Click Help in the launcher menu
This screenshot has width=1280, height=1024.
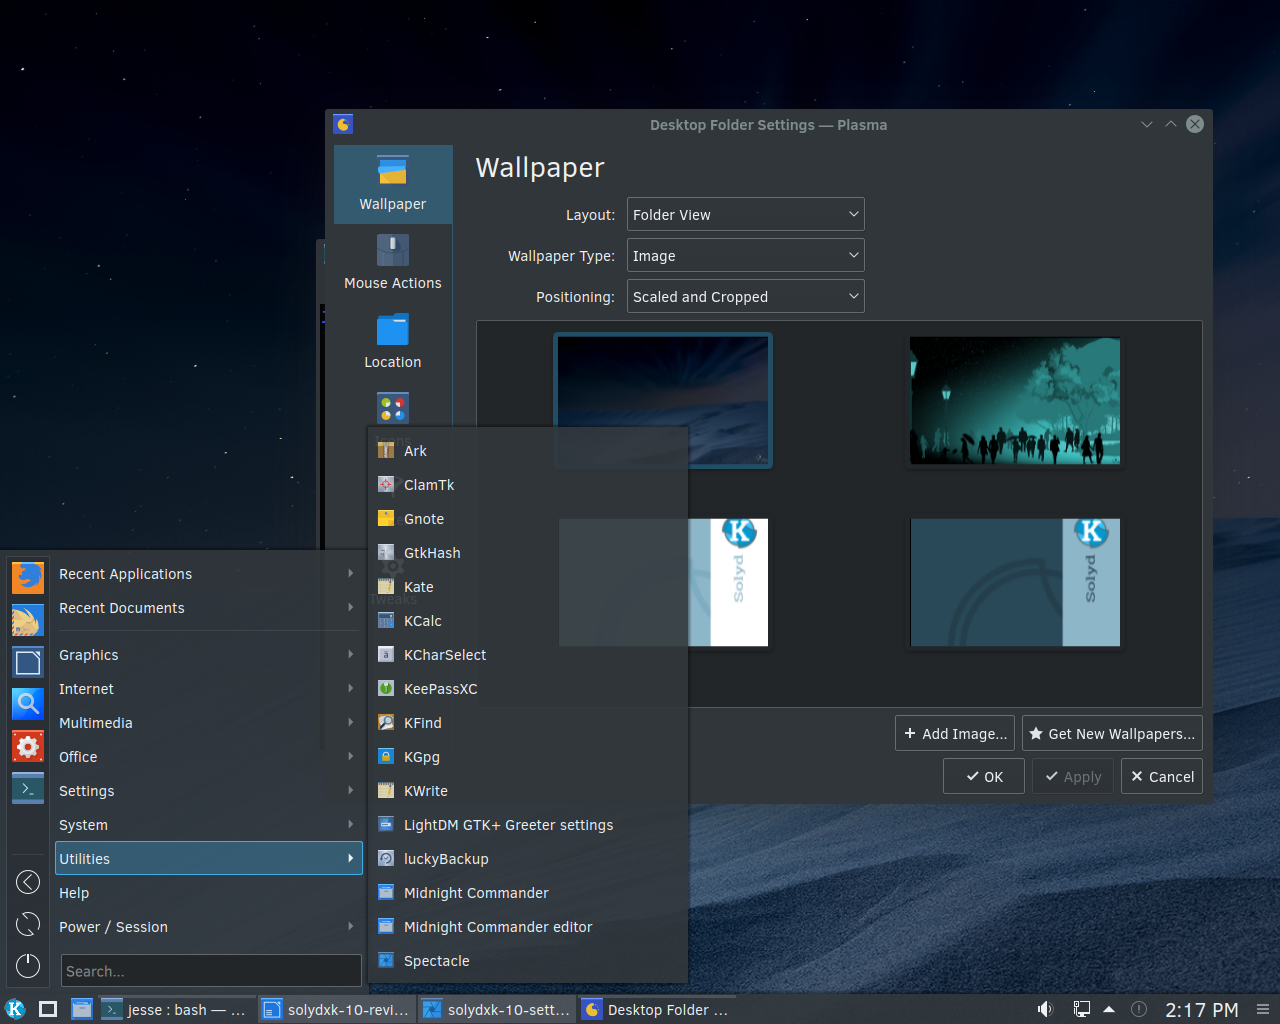[x=208, y=893]
